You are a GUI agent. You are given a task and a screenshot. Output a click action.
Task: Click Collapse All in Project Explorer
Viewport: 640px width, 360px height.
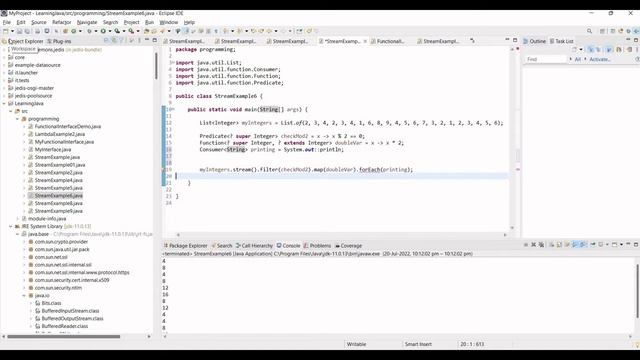click(106, 41)
